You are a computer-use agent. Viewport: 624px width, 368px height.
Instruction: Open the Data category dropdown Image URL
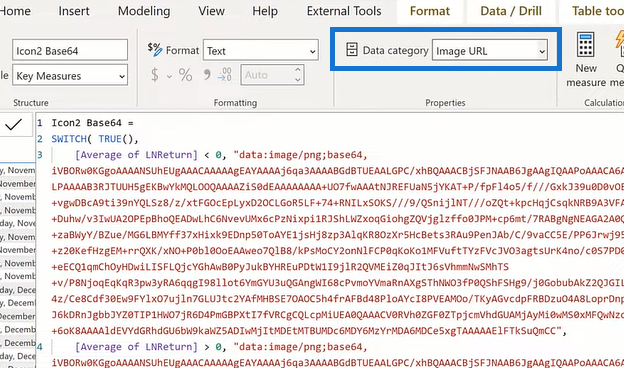tap(490, 50)
